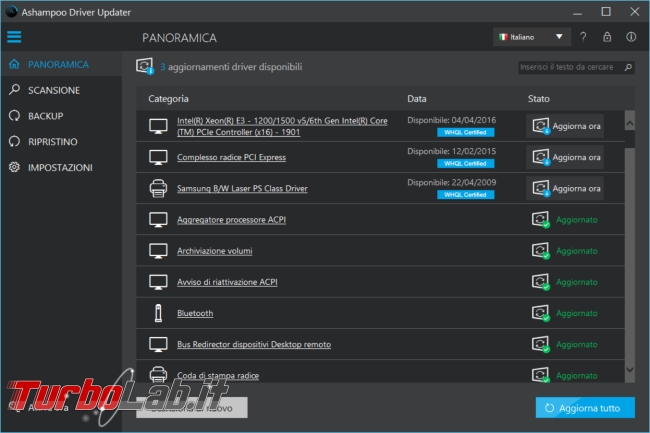This screenshot has width=650, height=433.
Task: Click printer icon for Samsung B/W Laser driver
Action: 158,188
